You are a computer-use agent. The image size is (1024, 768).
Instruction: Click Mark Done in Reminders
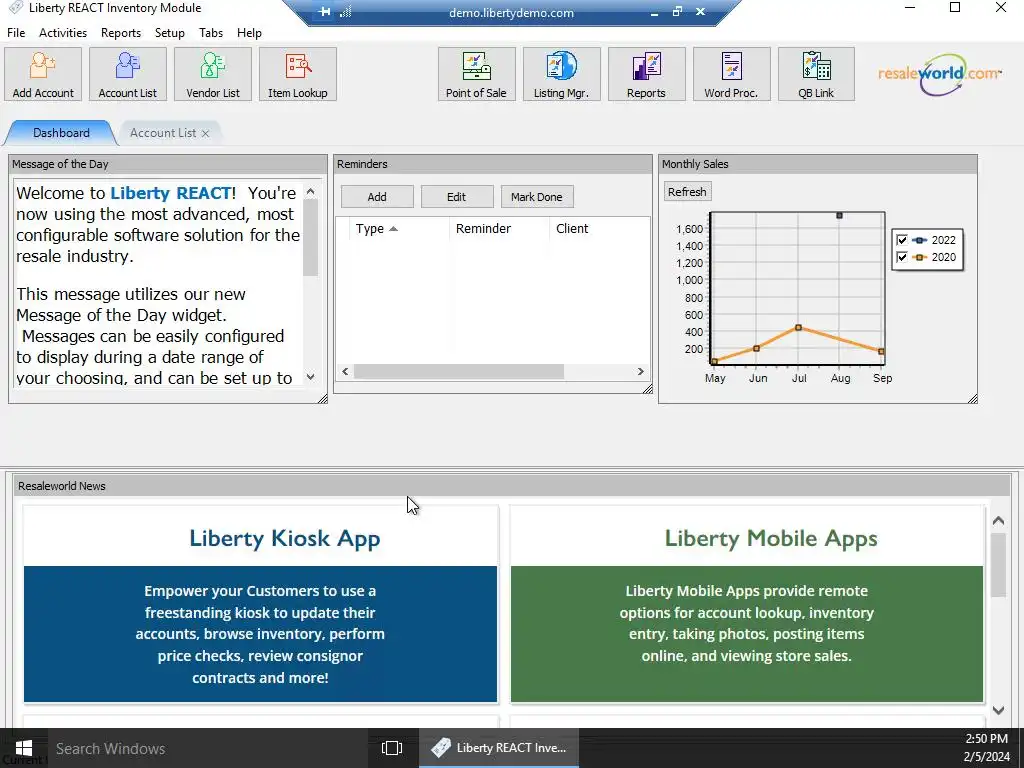tap(536, 197)
